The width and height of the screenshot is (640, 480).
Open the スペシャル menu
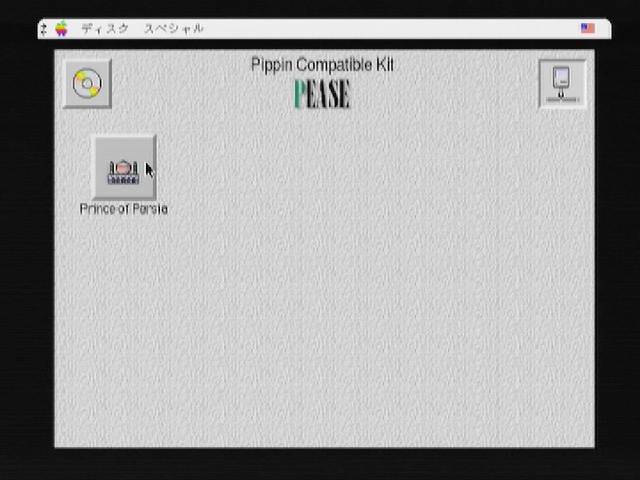click(x=174, y=29)
